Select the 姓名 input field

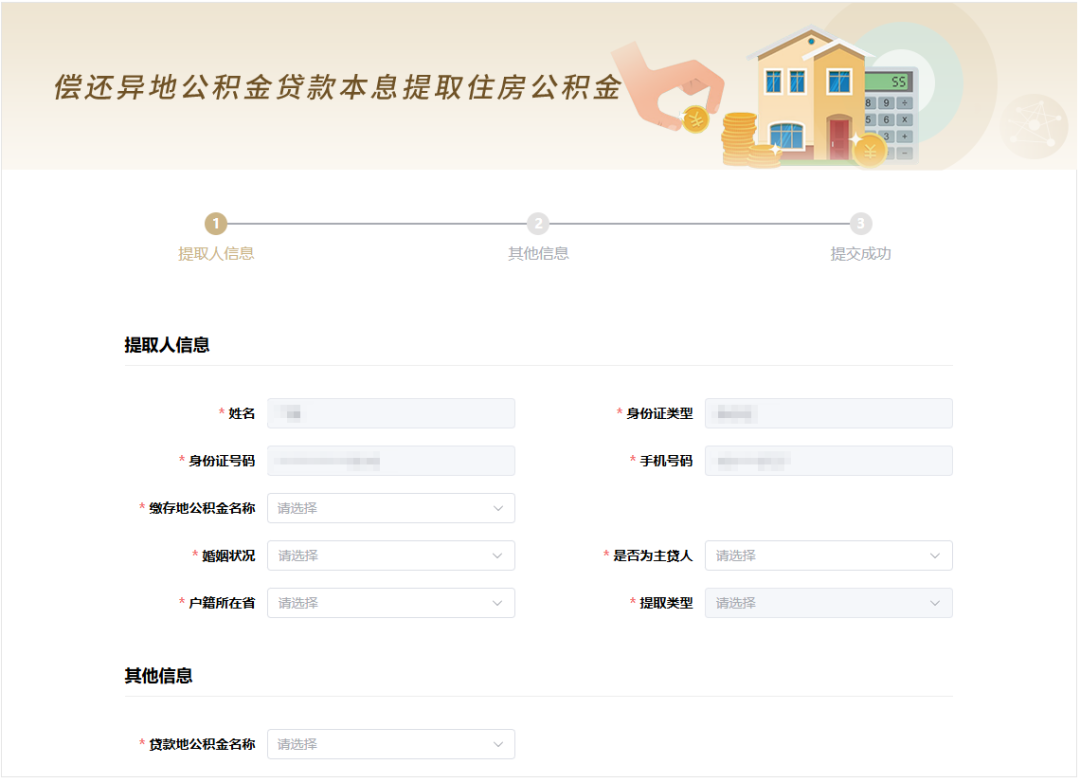[390, 412]
